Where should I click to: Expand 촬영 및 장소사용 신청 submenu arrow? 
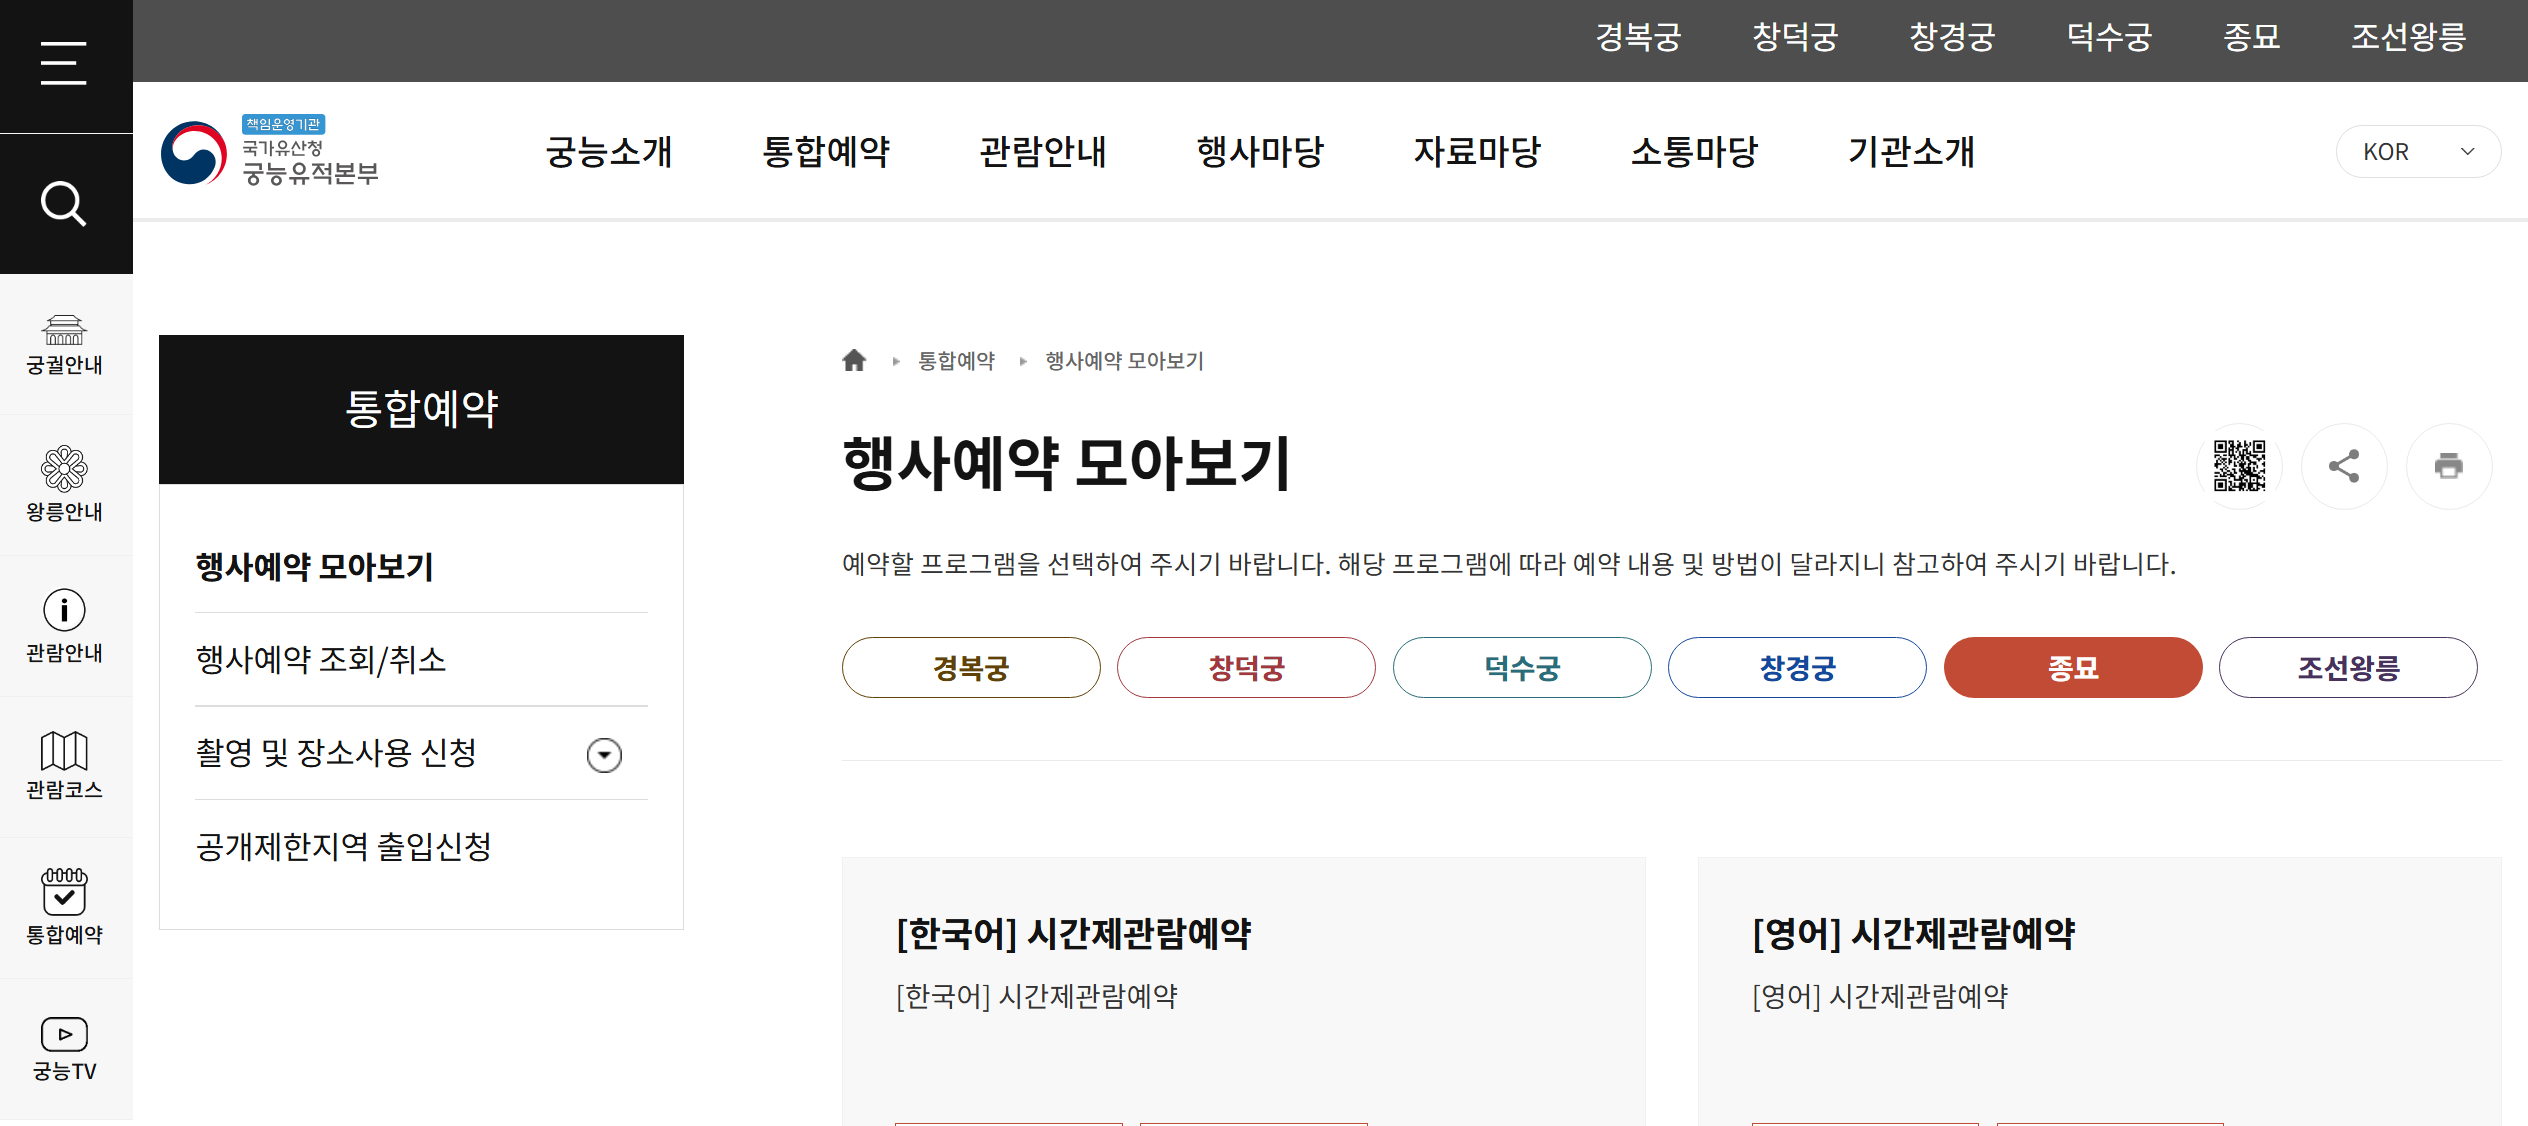point(604,755)
